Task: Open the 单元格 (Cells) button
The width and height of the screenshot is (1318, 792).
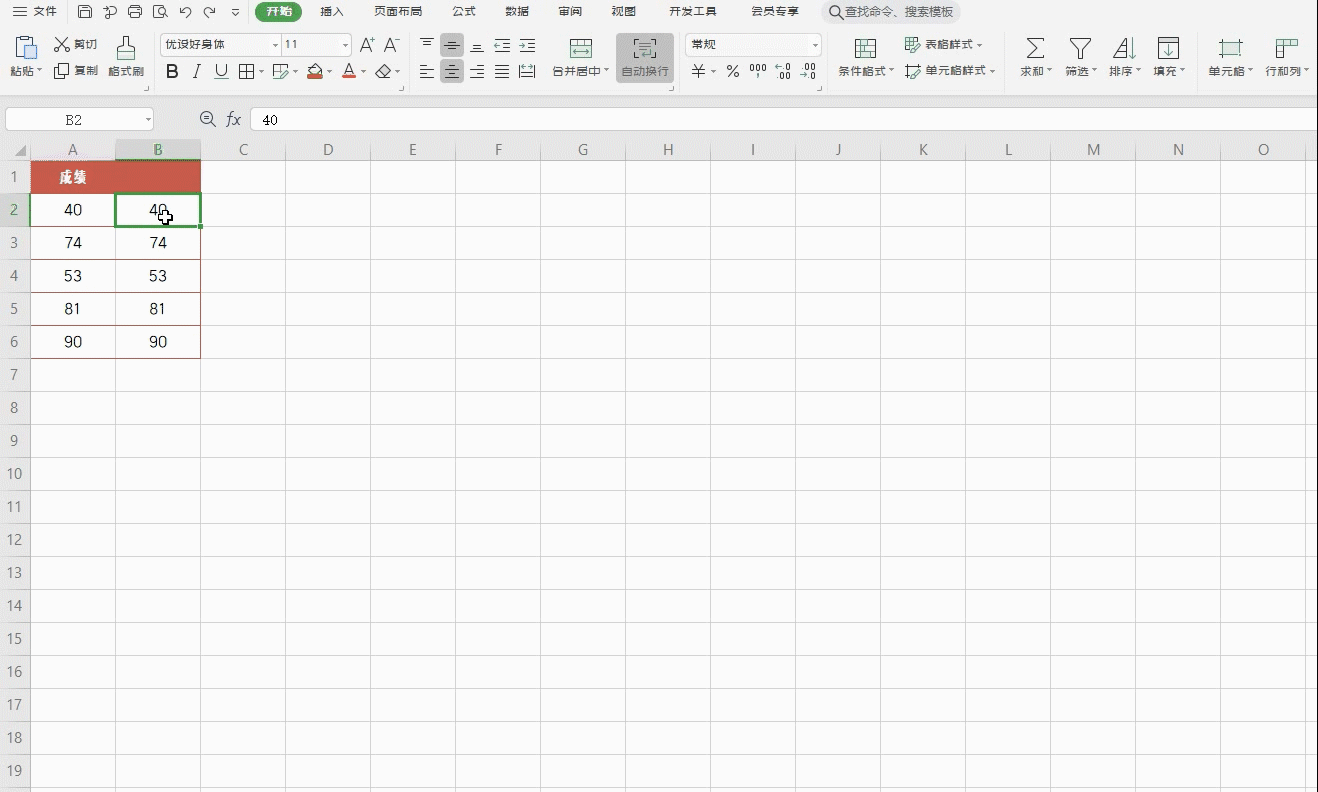Action: 1230,57
